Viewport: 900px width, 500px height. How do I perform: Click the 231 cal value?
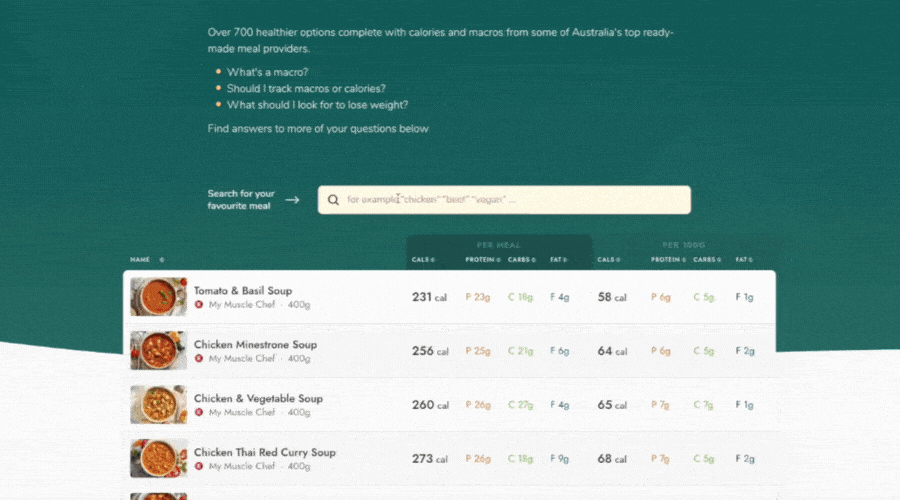tap(429, 297)
